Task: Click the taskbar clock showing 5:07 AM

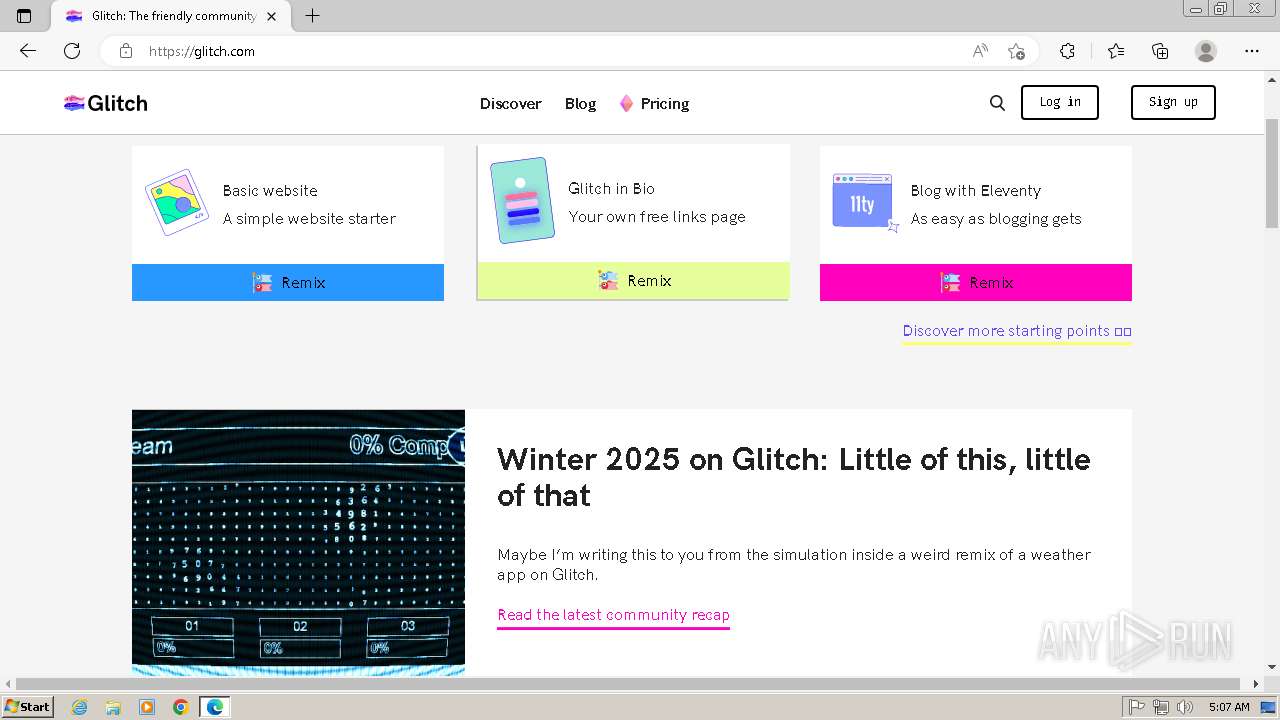Action: [x=1229, y=707]
